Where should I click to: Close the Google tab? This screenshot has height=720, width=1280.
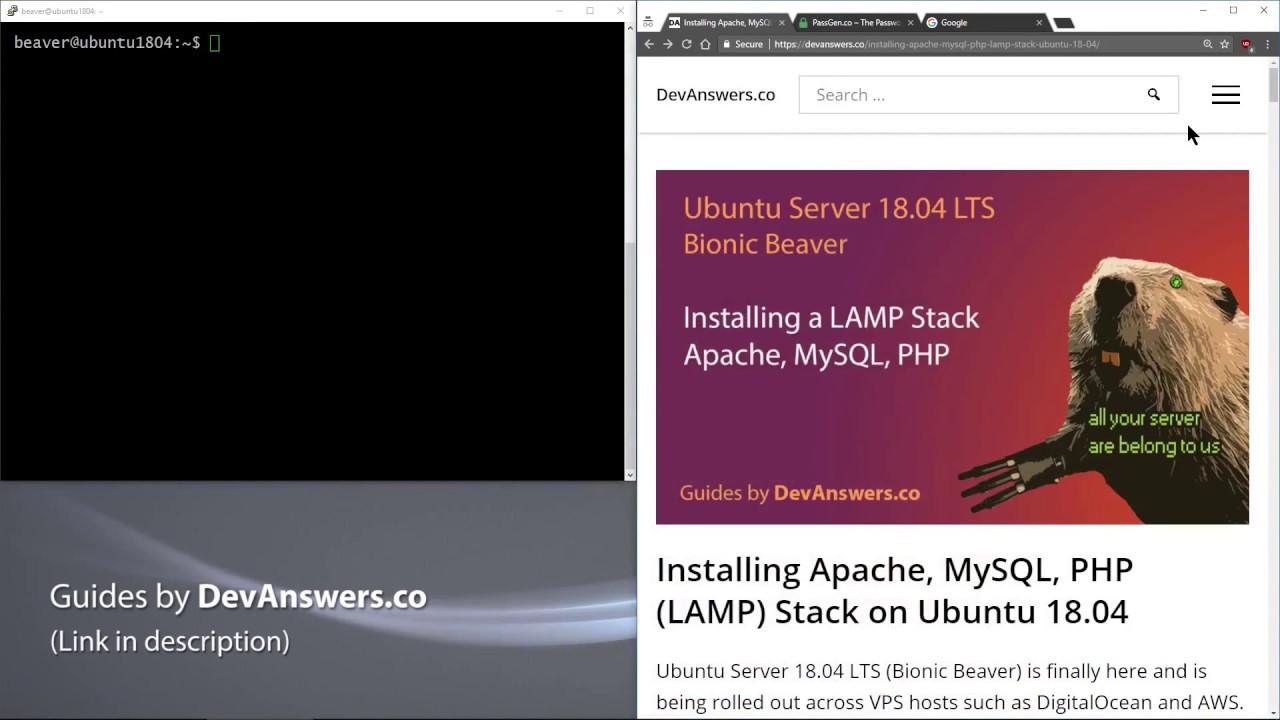1039,22
